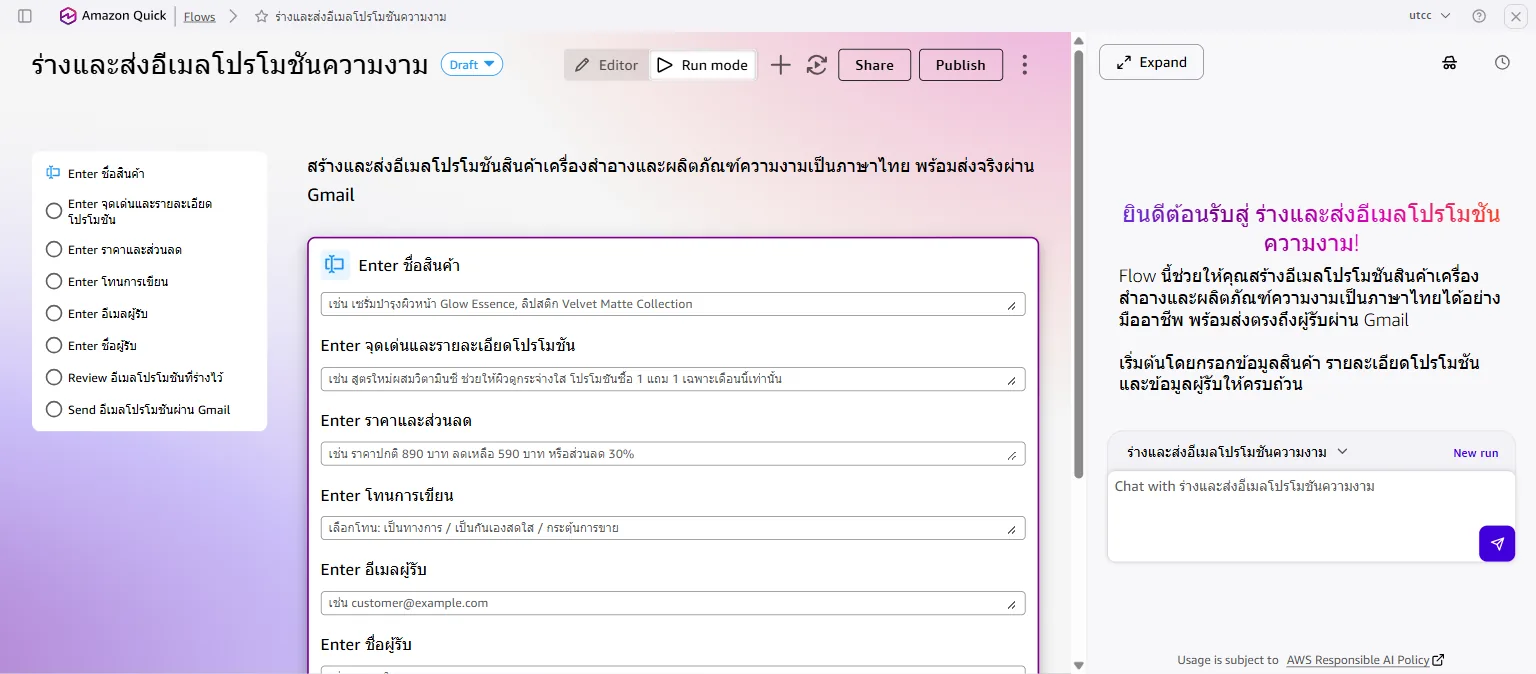This screenshot has width=1536, height=674.
Task: Open the help icon in top bar
Action: click(1479, 16)
